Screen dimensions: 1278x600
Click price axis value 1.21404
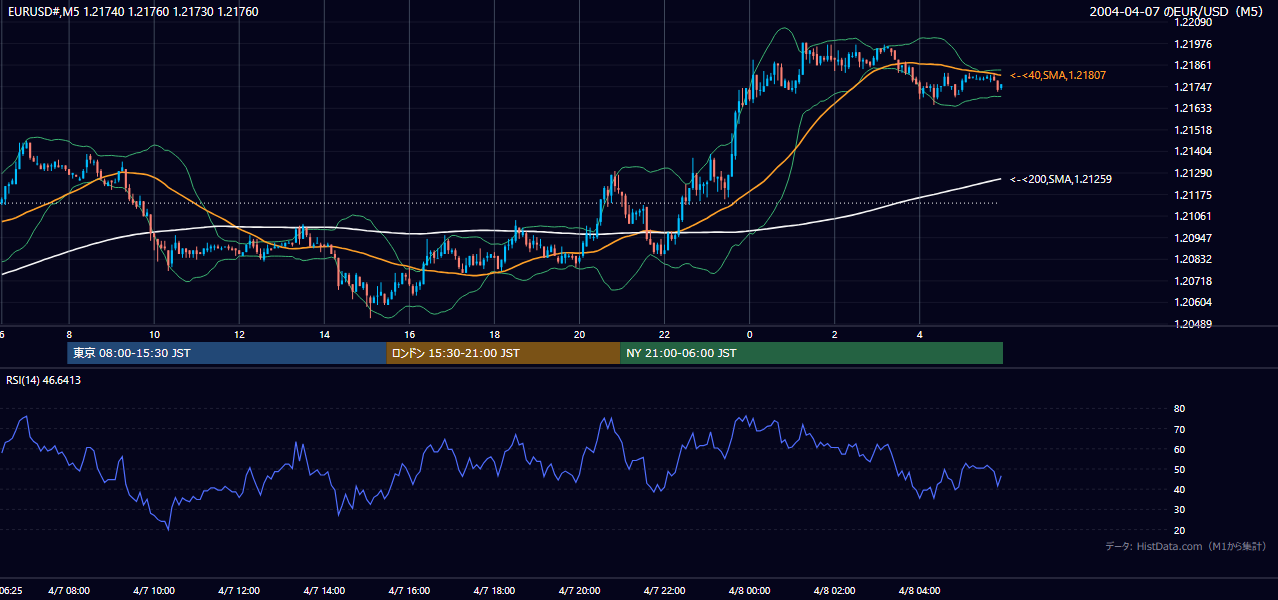point(1192,151)
